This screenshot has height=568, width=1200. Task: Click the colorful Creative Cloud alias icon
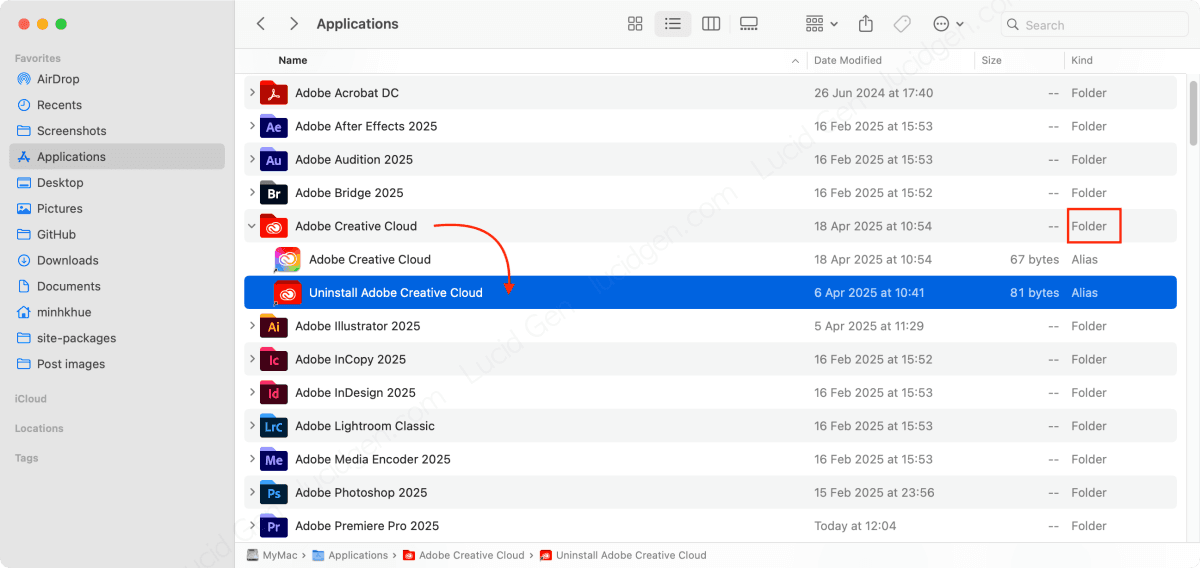pos(288,259)
